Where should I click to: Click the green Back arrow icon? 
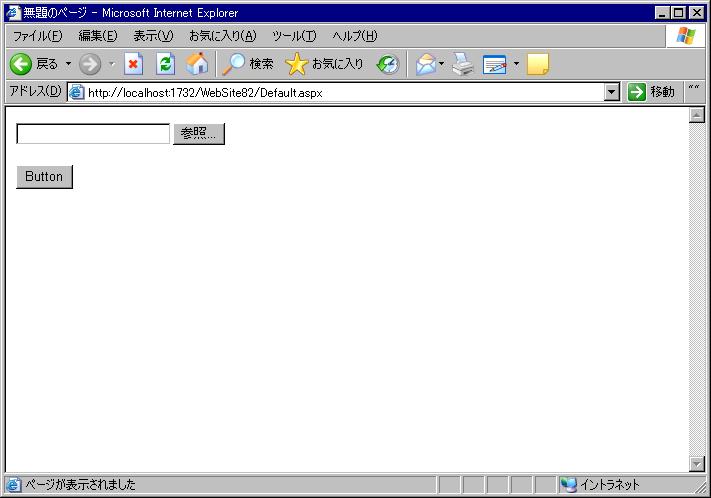coord(21,64)
